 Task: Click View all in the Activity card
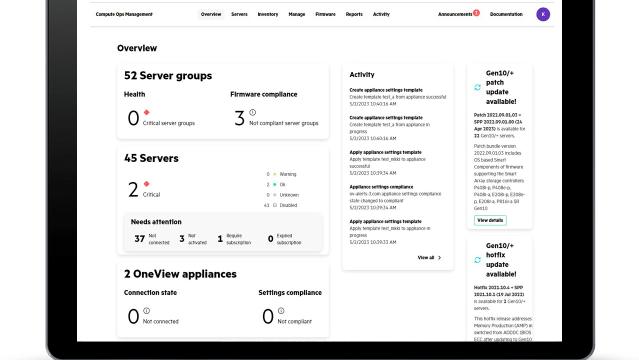click(425, 258)
